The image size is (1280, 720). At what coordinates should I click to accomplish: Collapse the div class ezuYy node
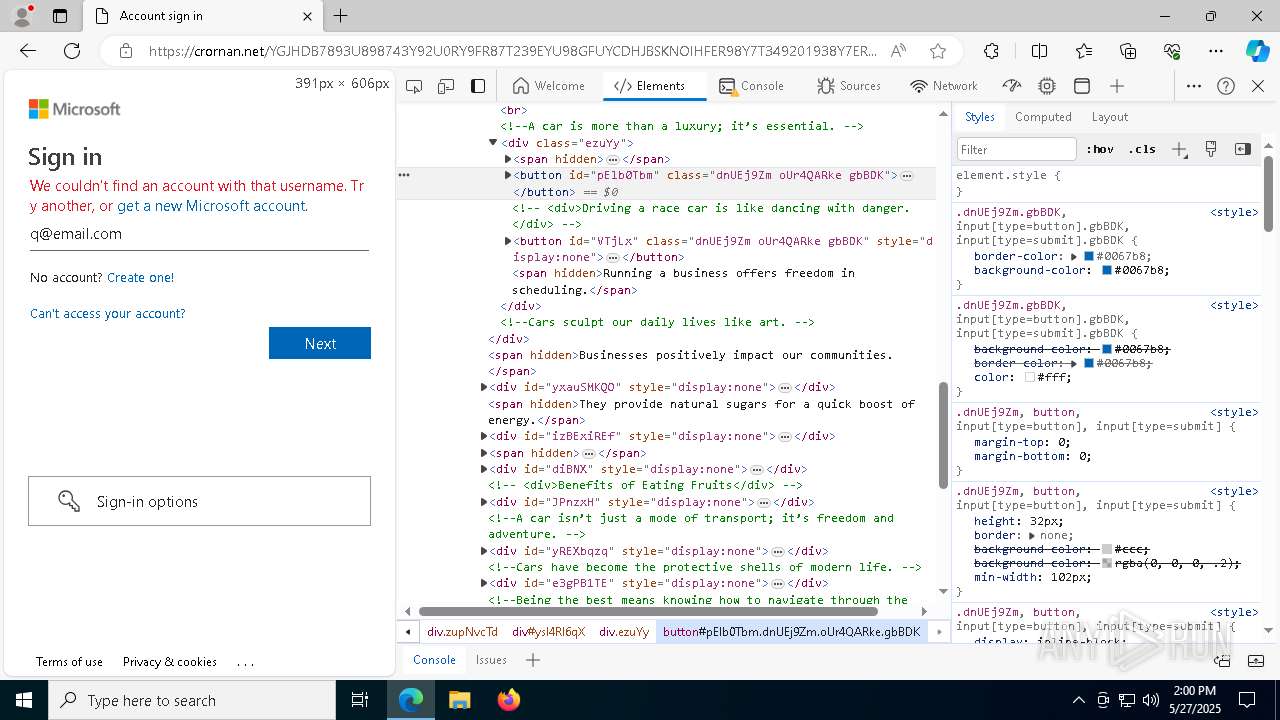pyautogui.click(x=493, y=143)
